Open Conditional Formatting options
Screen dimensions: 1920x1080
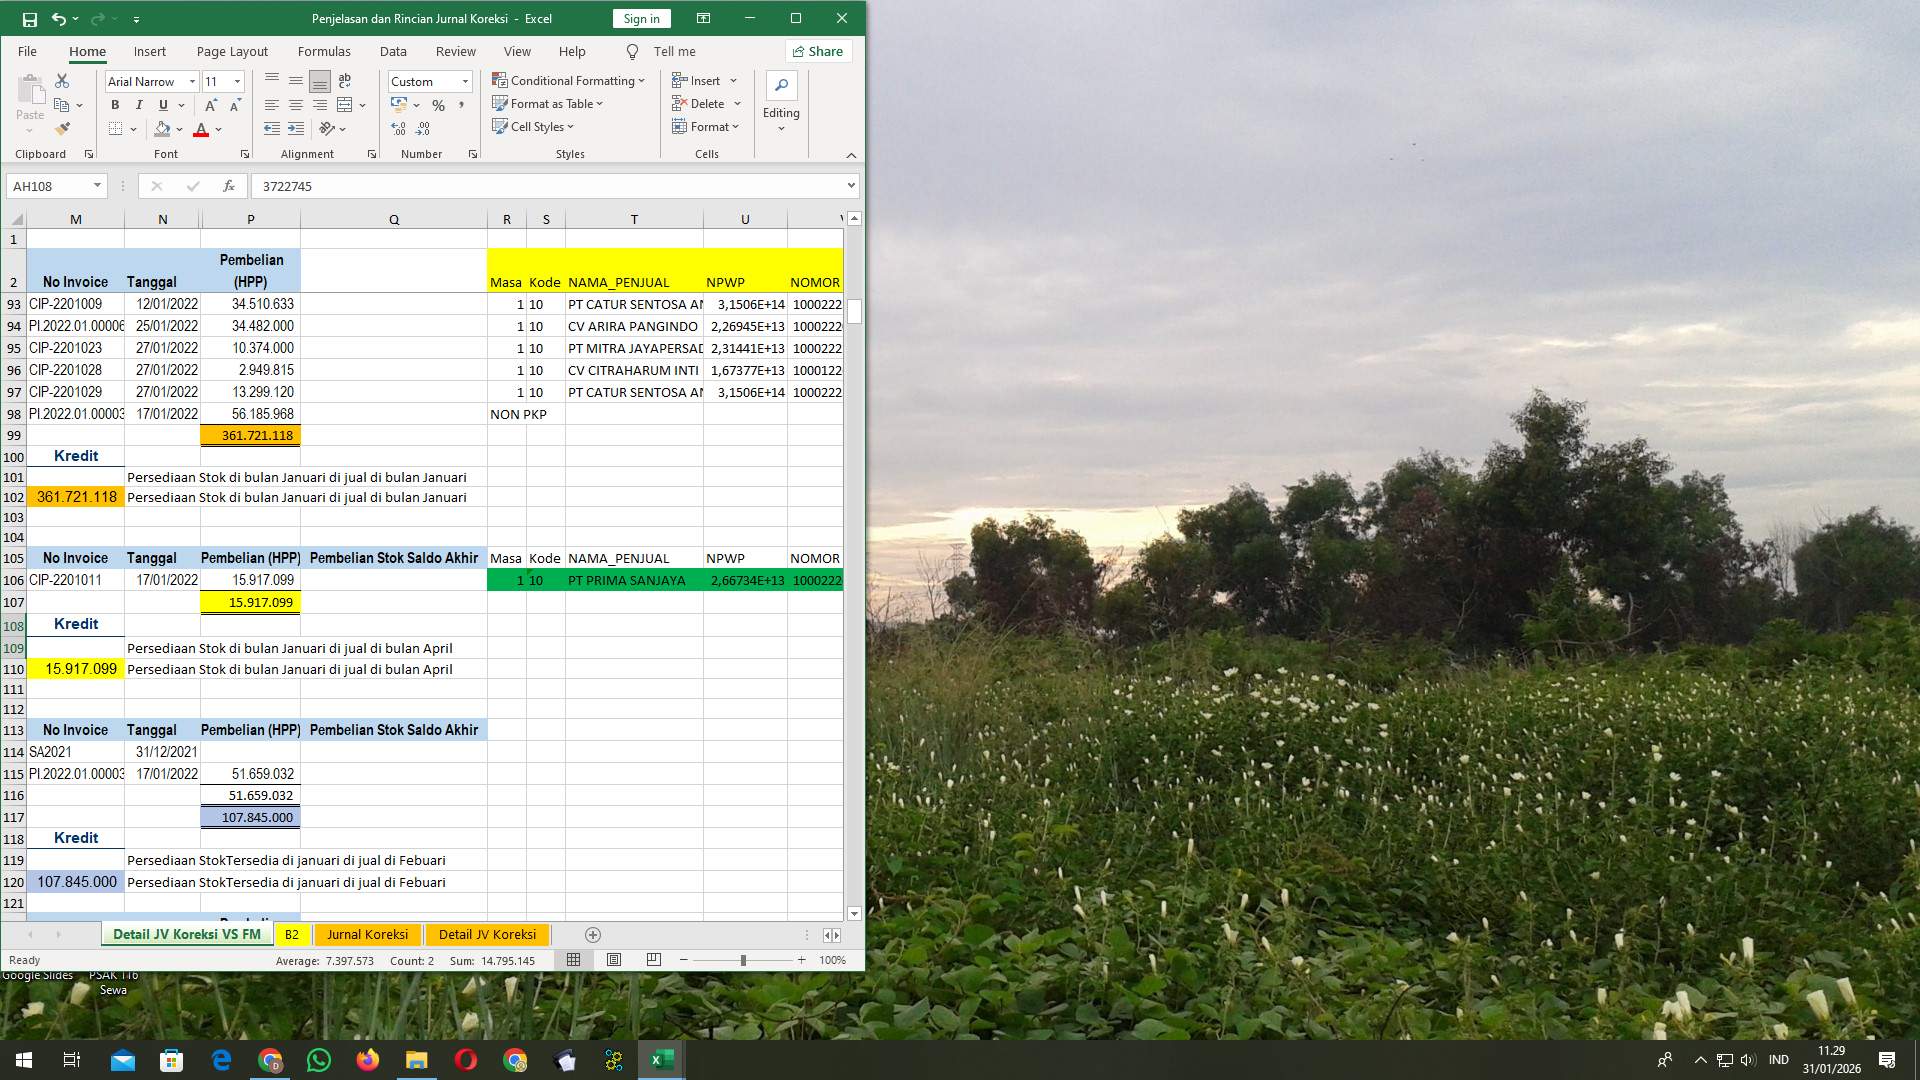tap(567, 80)
